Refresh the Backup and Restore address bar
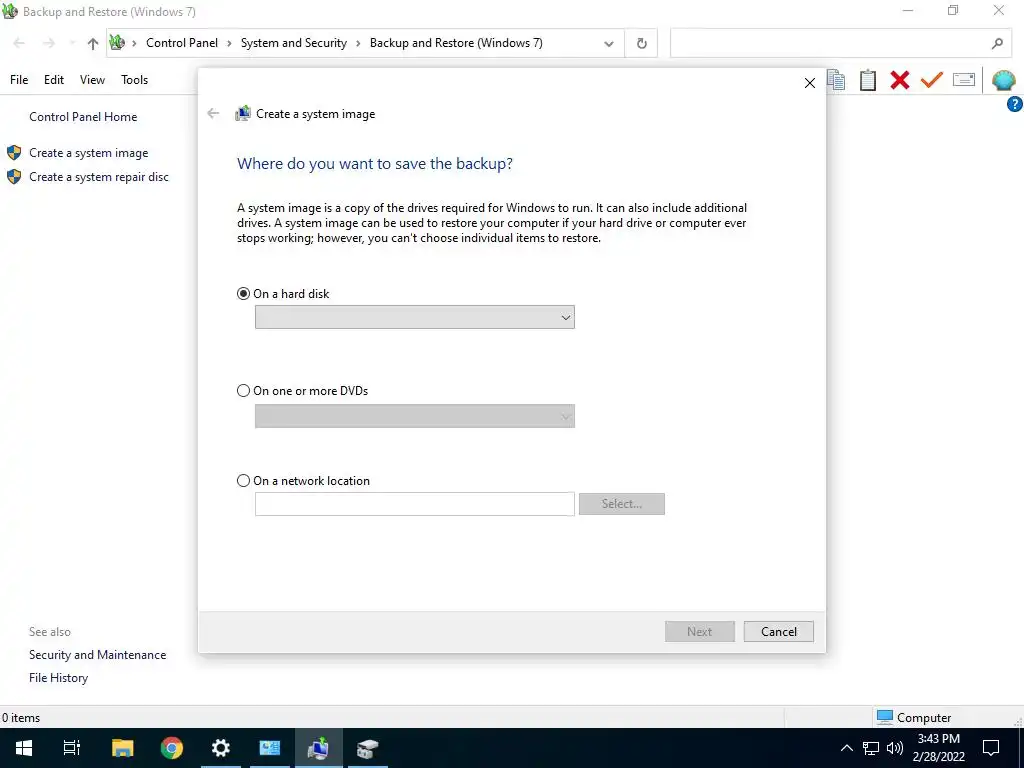This screenshot has height=768, width=1024. (x=641, y=43)
